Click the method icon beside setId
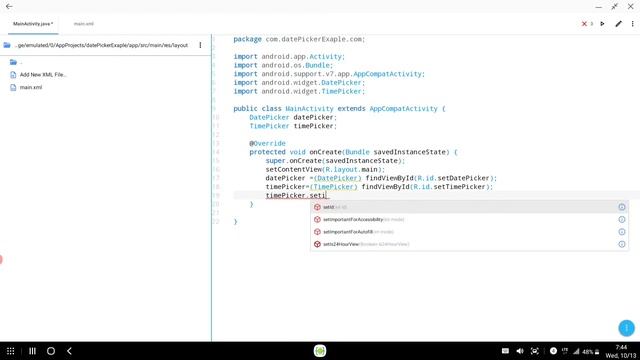This screenshot has width=640, height=360. [x=317, y=207]
